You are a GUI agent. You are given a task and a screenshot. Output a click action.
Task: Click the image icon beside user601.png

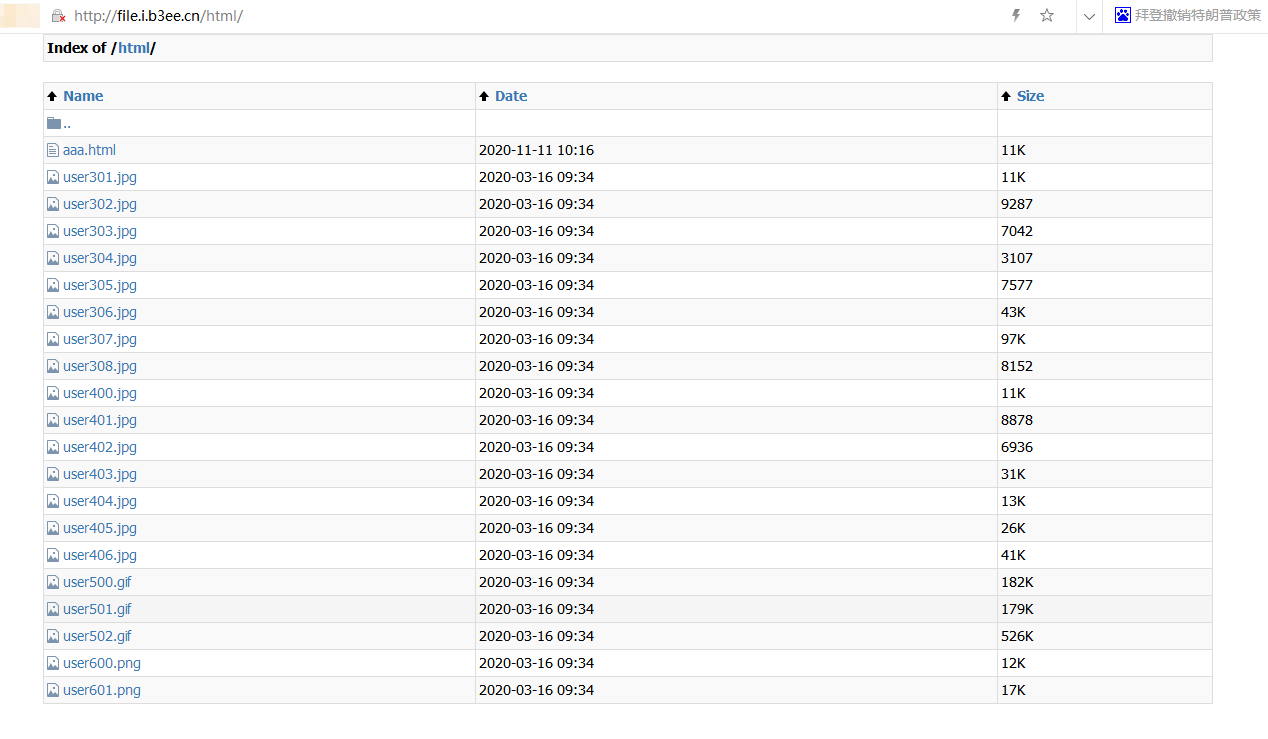click(53, 690)
